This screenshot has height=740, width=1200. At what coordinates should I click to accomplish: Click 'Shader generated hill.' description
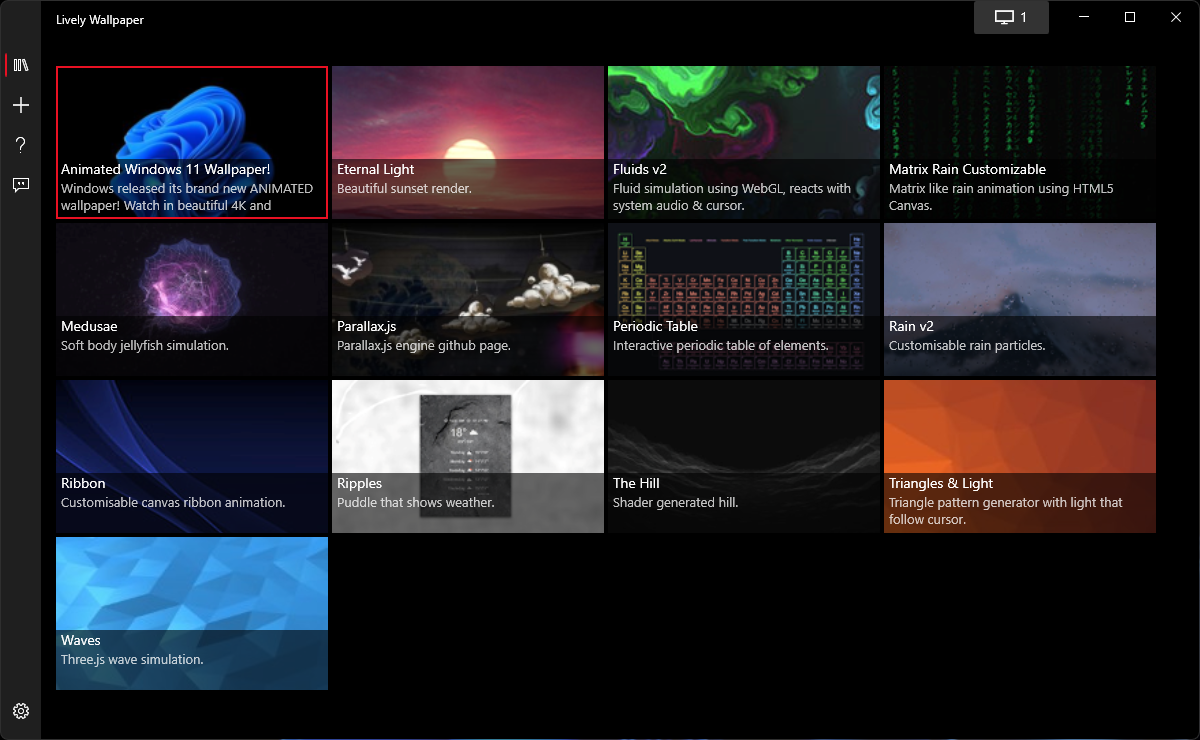point(676,502)
